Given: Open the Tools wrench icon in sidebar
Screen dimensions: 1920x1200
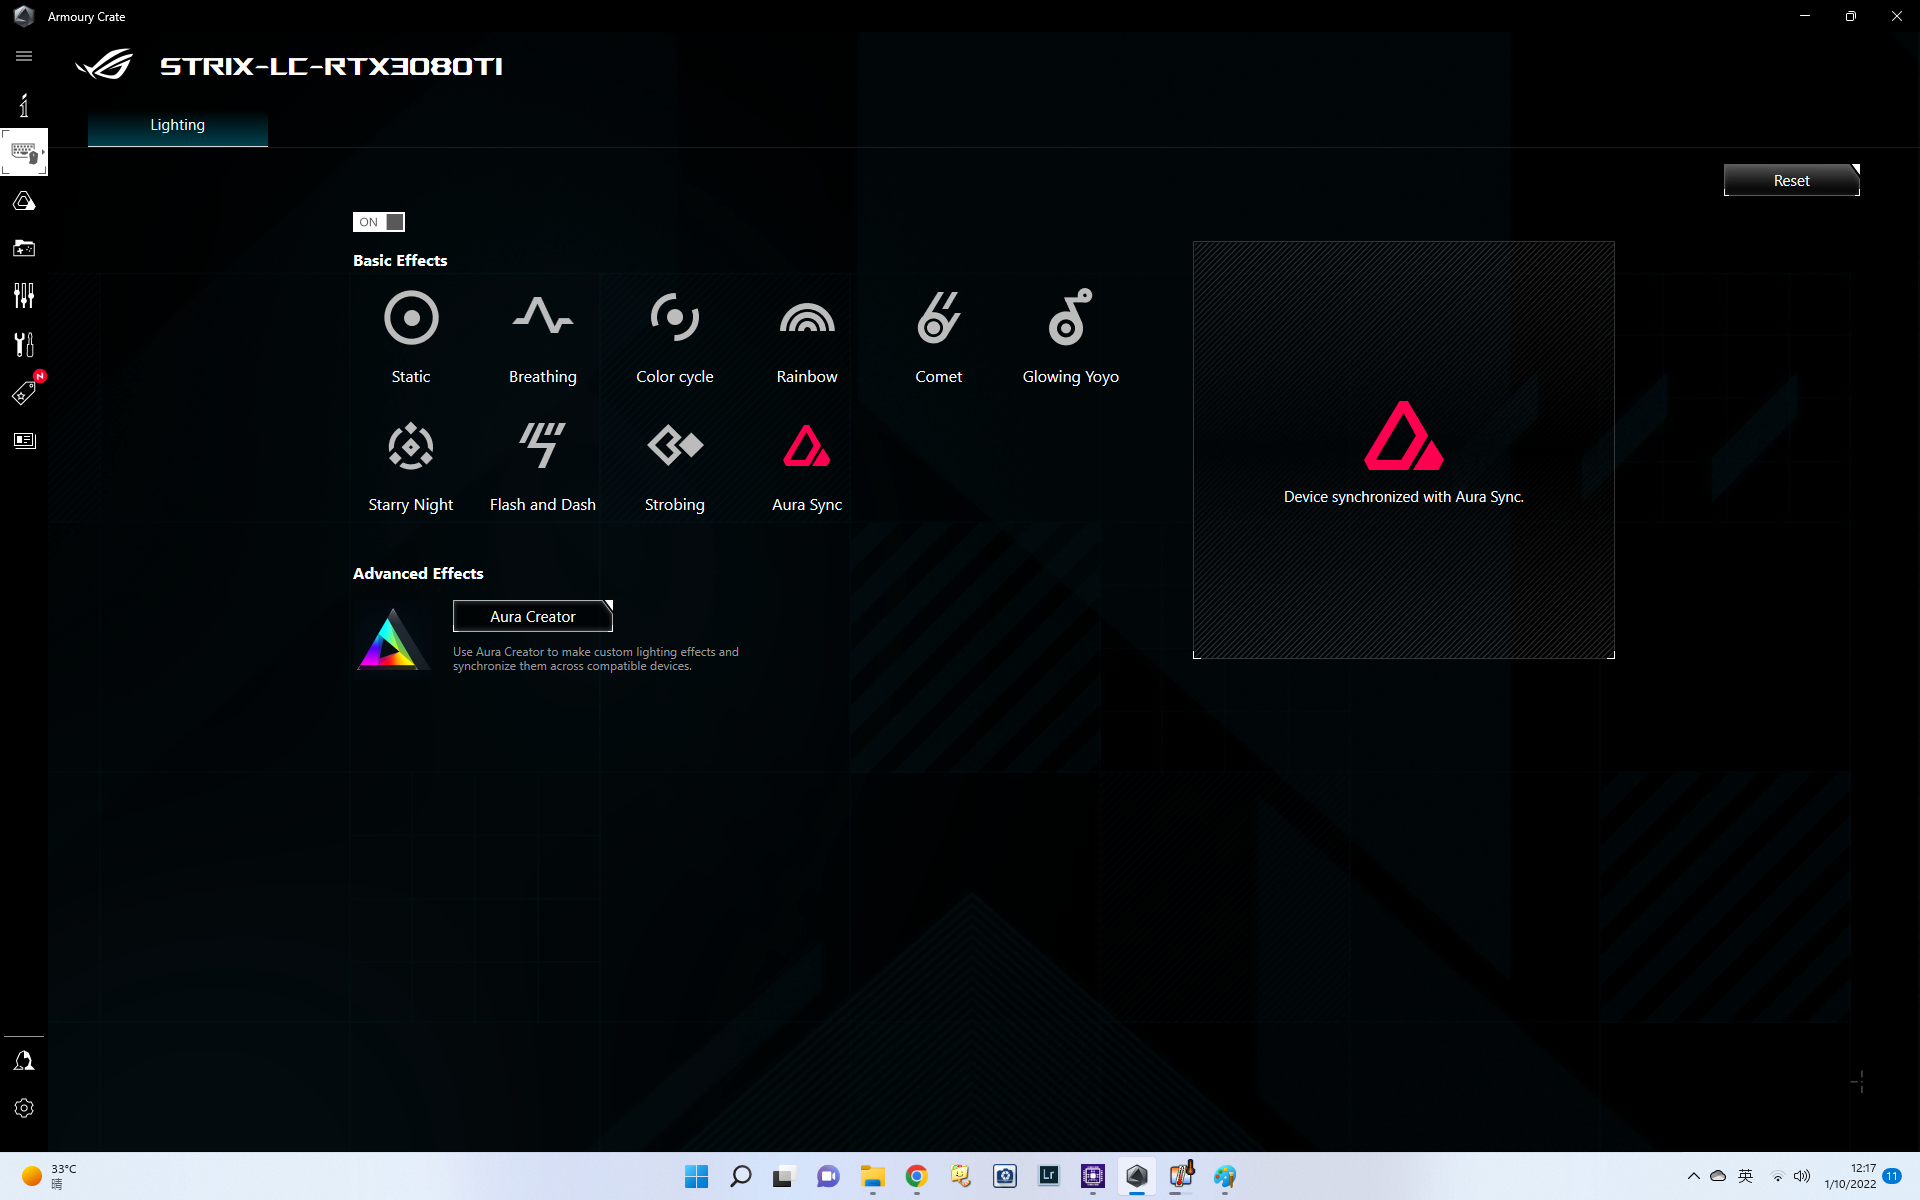Looking at the screenshot, I should coord(24,344).
